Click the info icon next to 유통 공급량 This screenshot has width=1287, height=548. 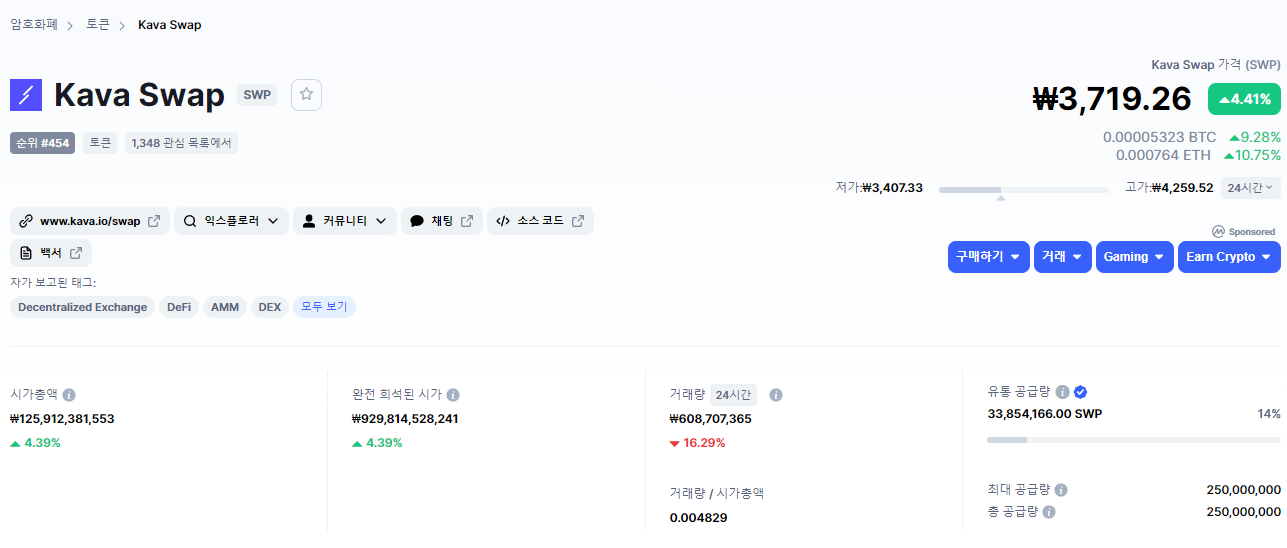point(1062,392)
